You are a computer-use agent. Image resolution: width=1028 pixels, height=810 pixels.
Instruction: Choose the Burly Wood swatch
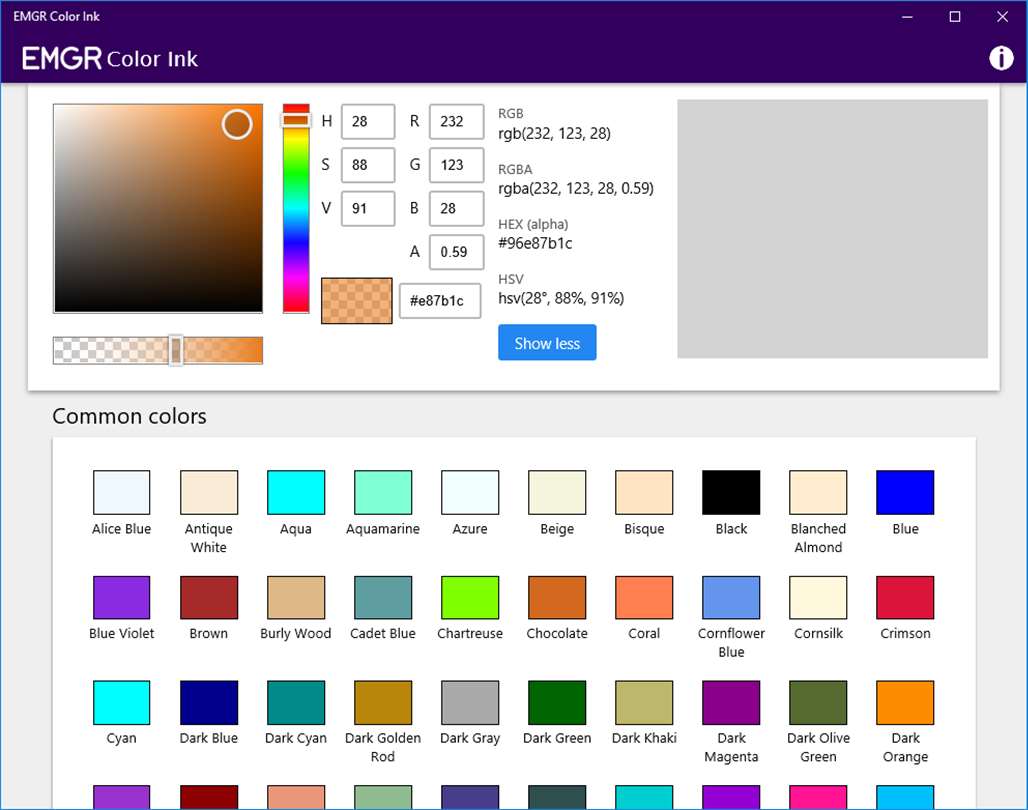click(x=296, y=597)
